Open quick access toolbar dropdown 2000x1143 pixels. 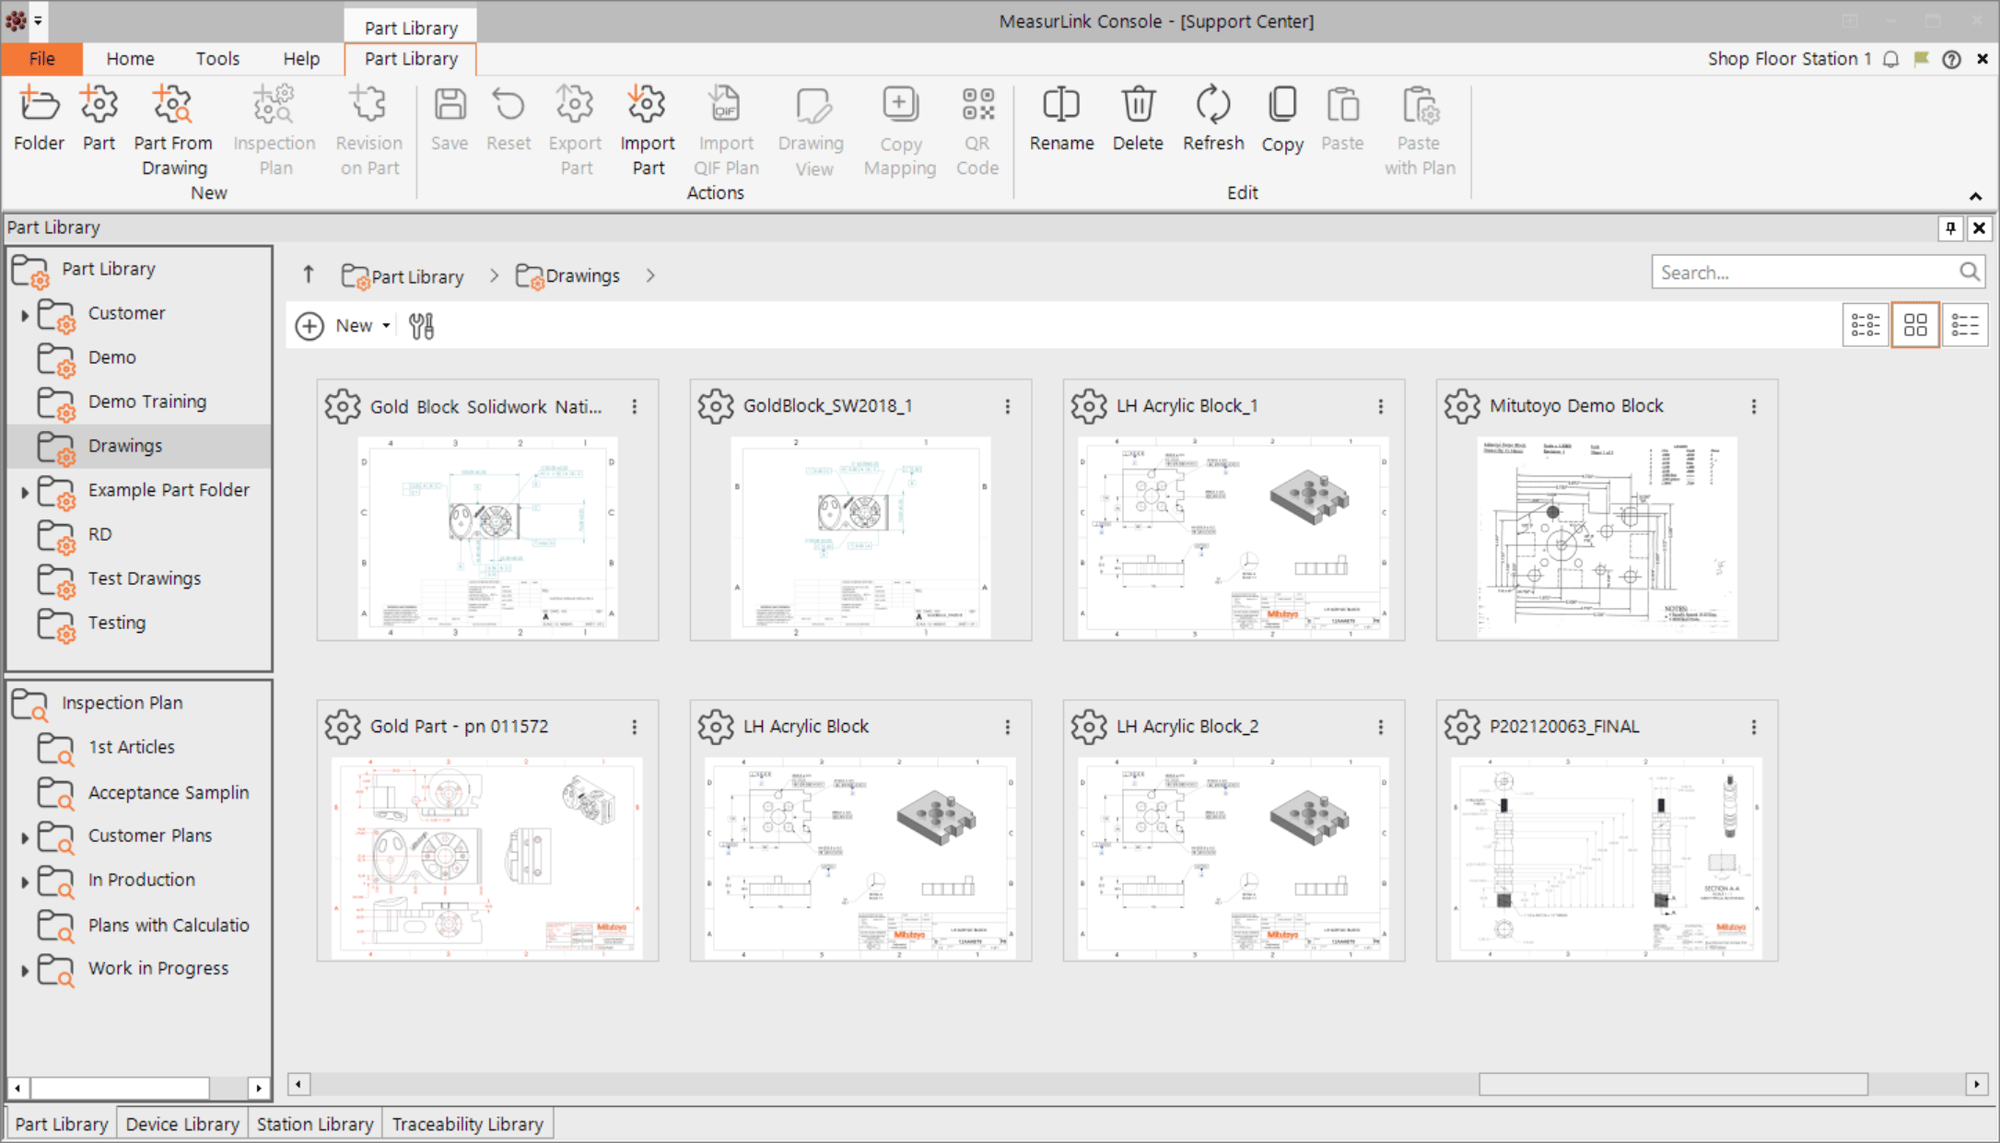[x=38, y=20]
